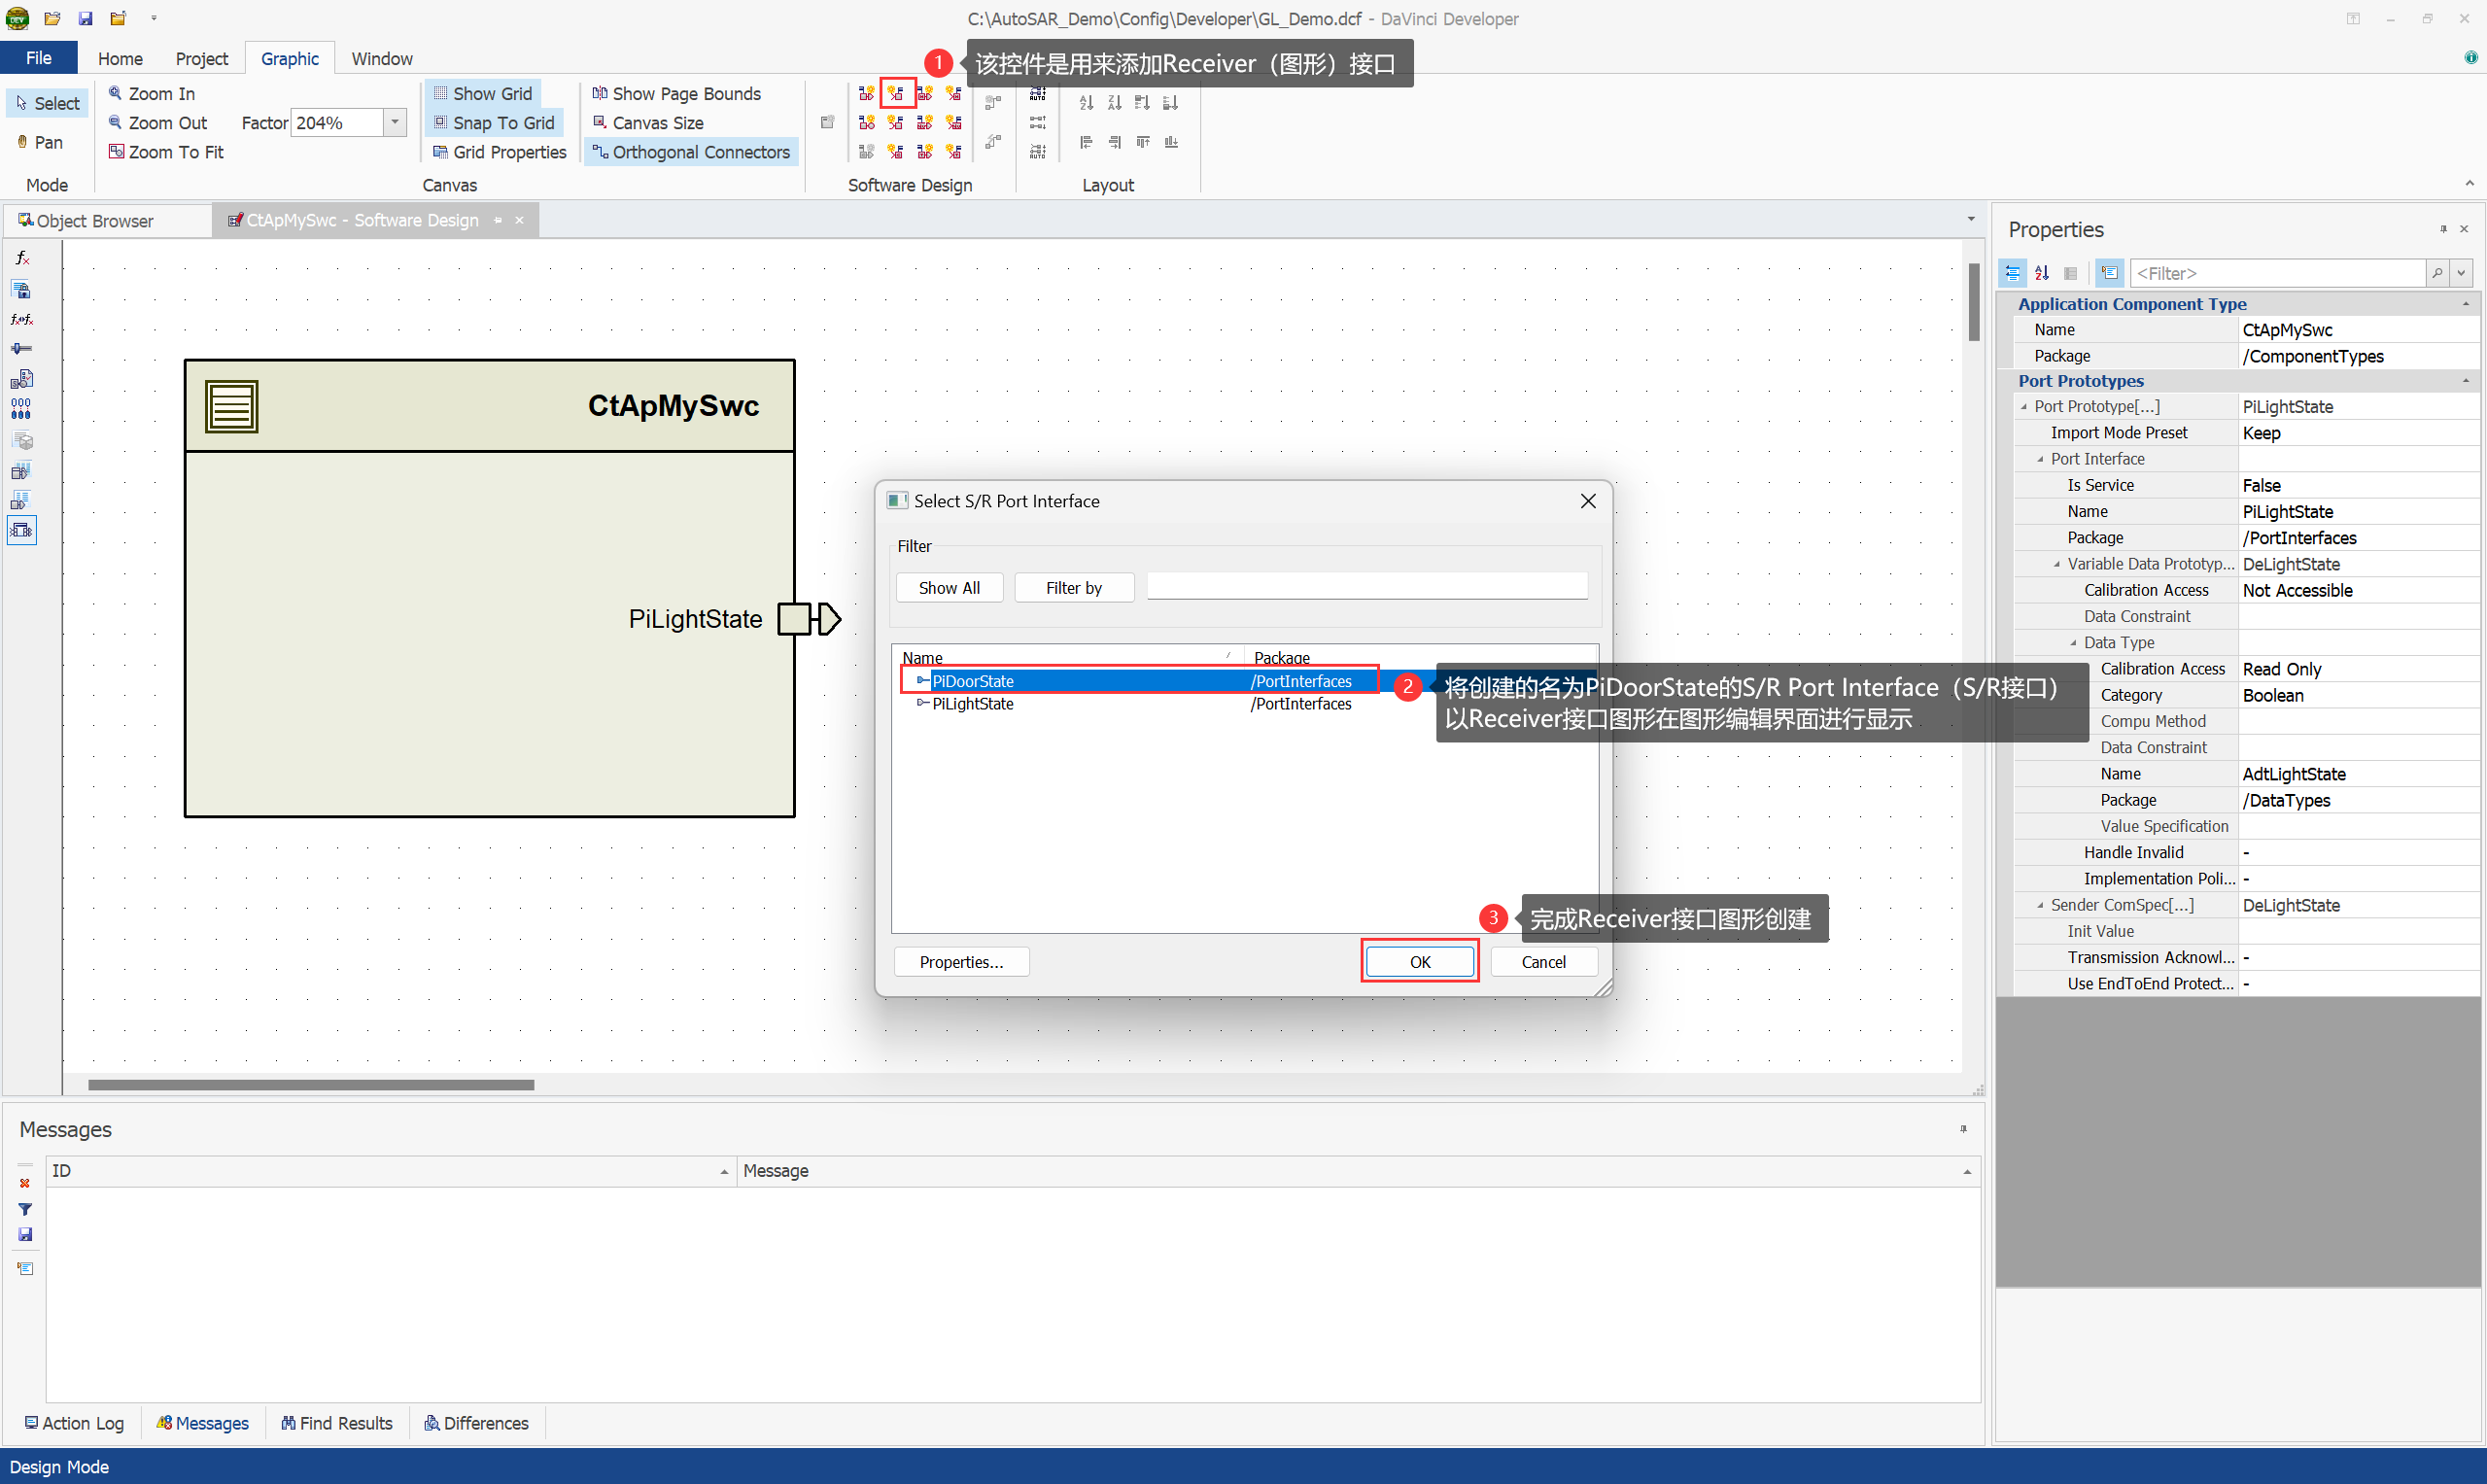
Task: Toggle Show Grid option
Action: (x=483, y=93)
